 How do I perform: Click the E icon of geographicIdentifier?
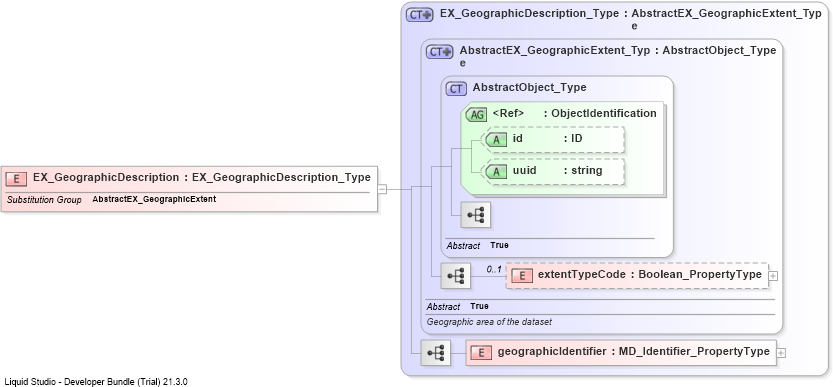482,352
